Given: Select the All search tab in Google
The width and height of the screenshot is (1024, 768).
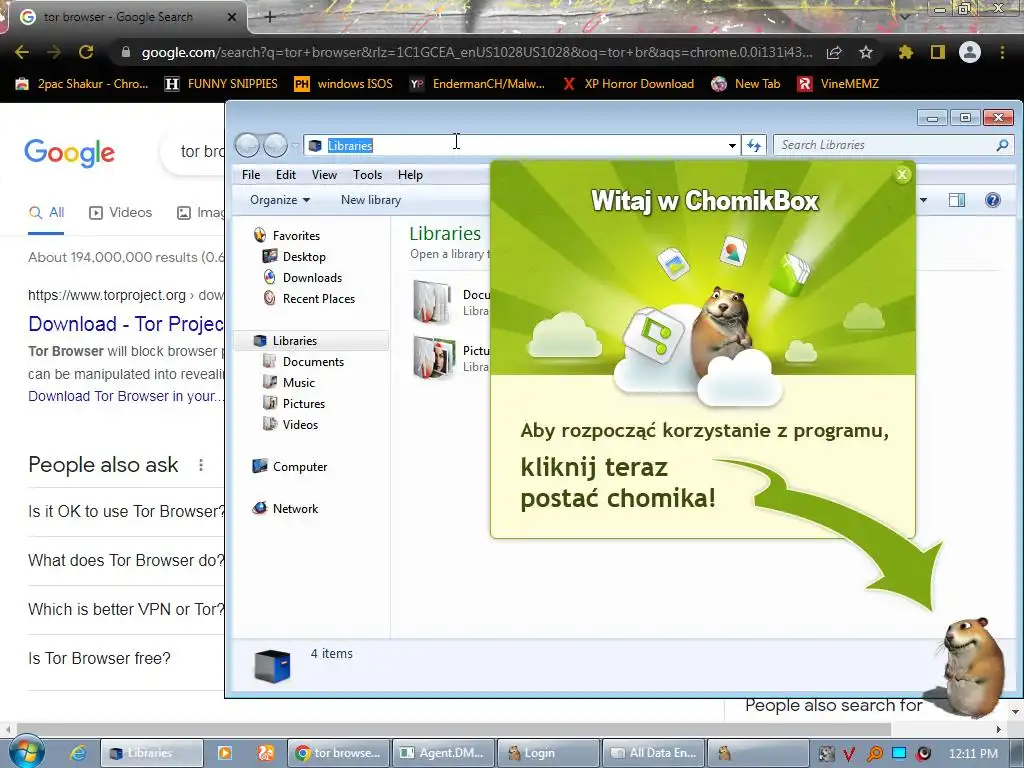Looking at the screenshot, I should [x=46, y=212].
